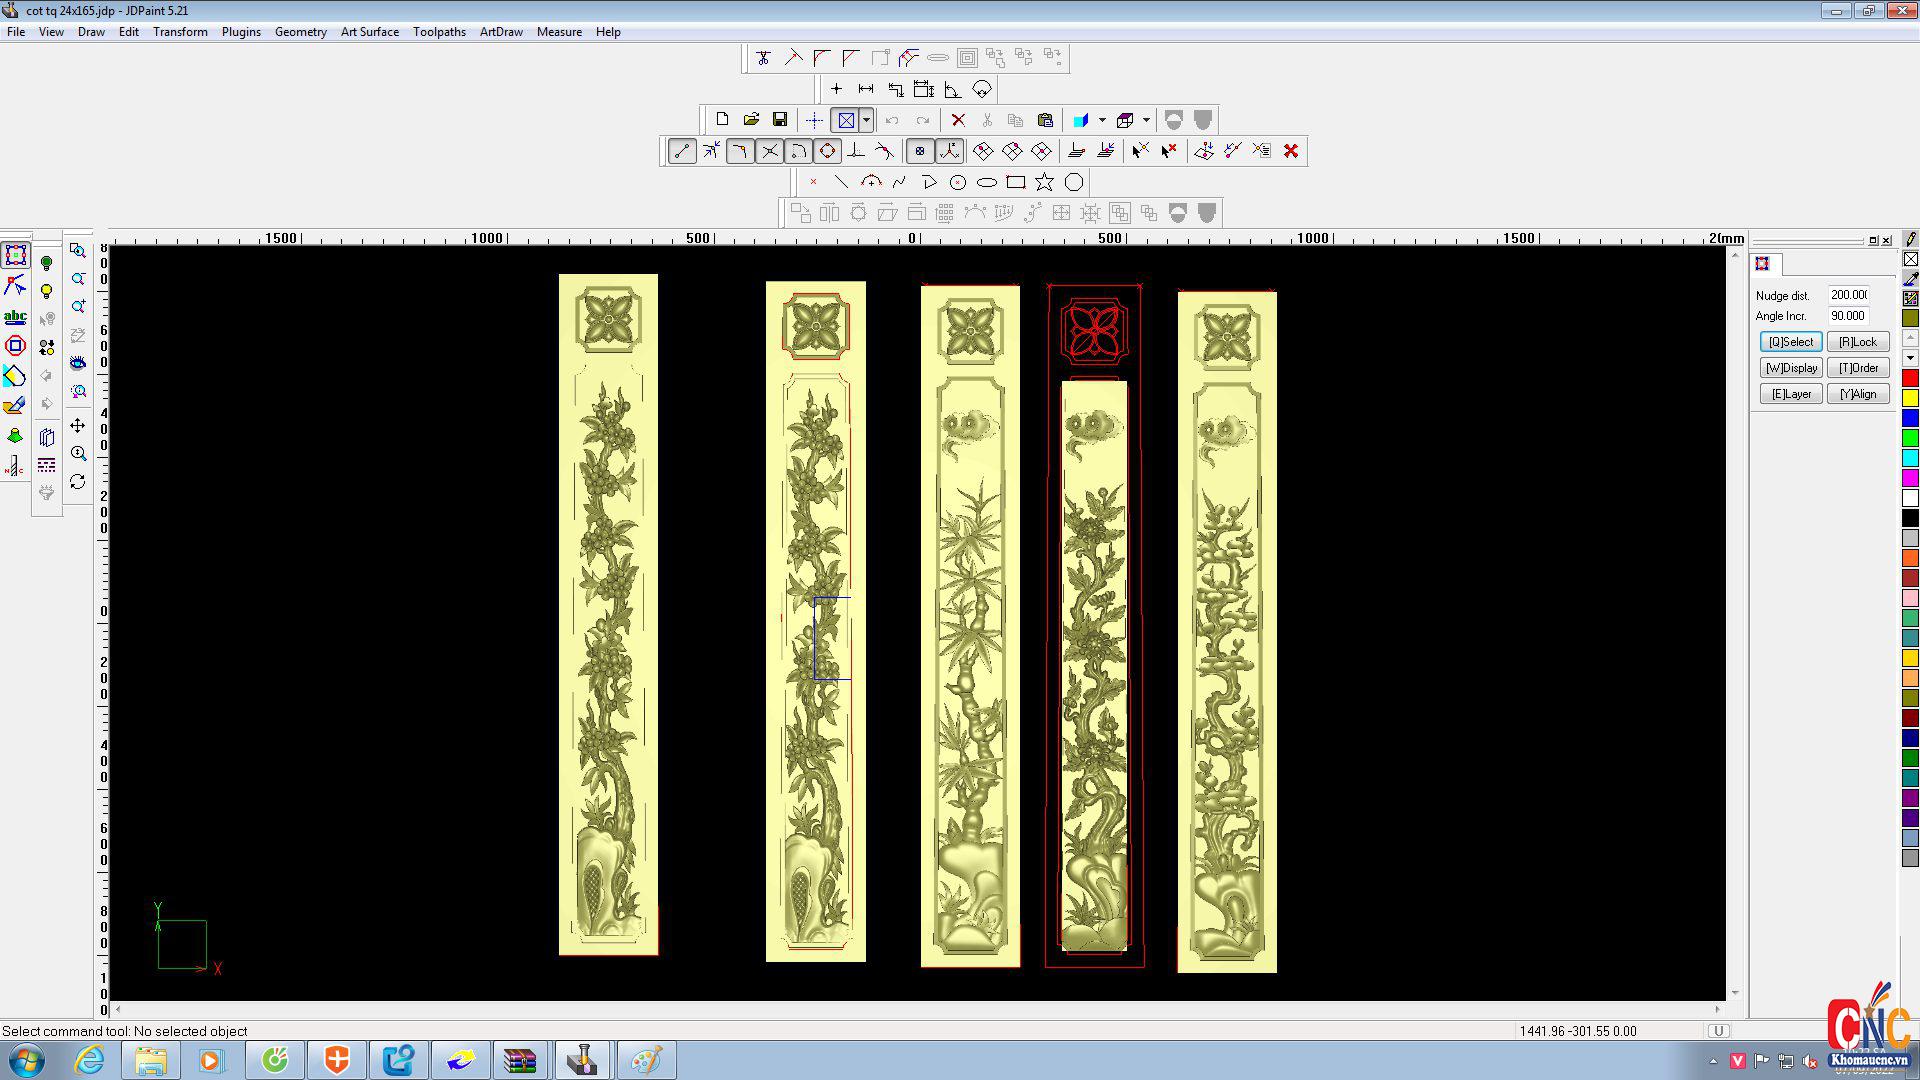
Task: Select the text 'abc' tool
Action: 15,317
